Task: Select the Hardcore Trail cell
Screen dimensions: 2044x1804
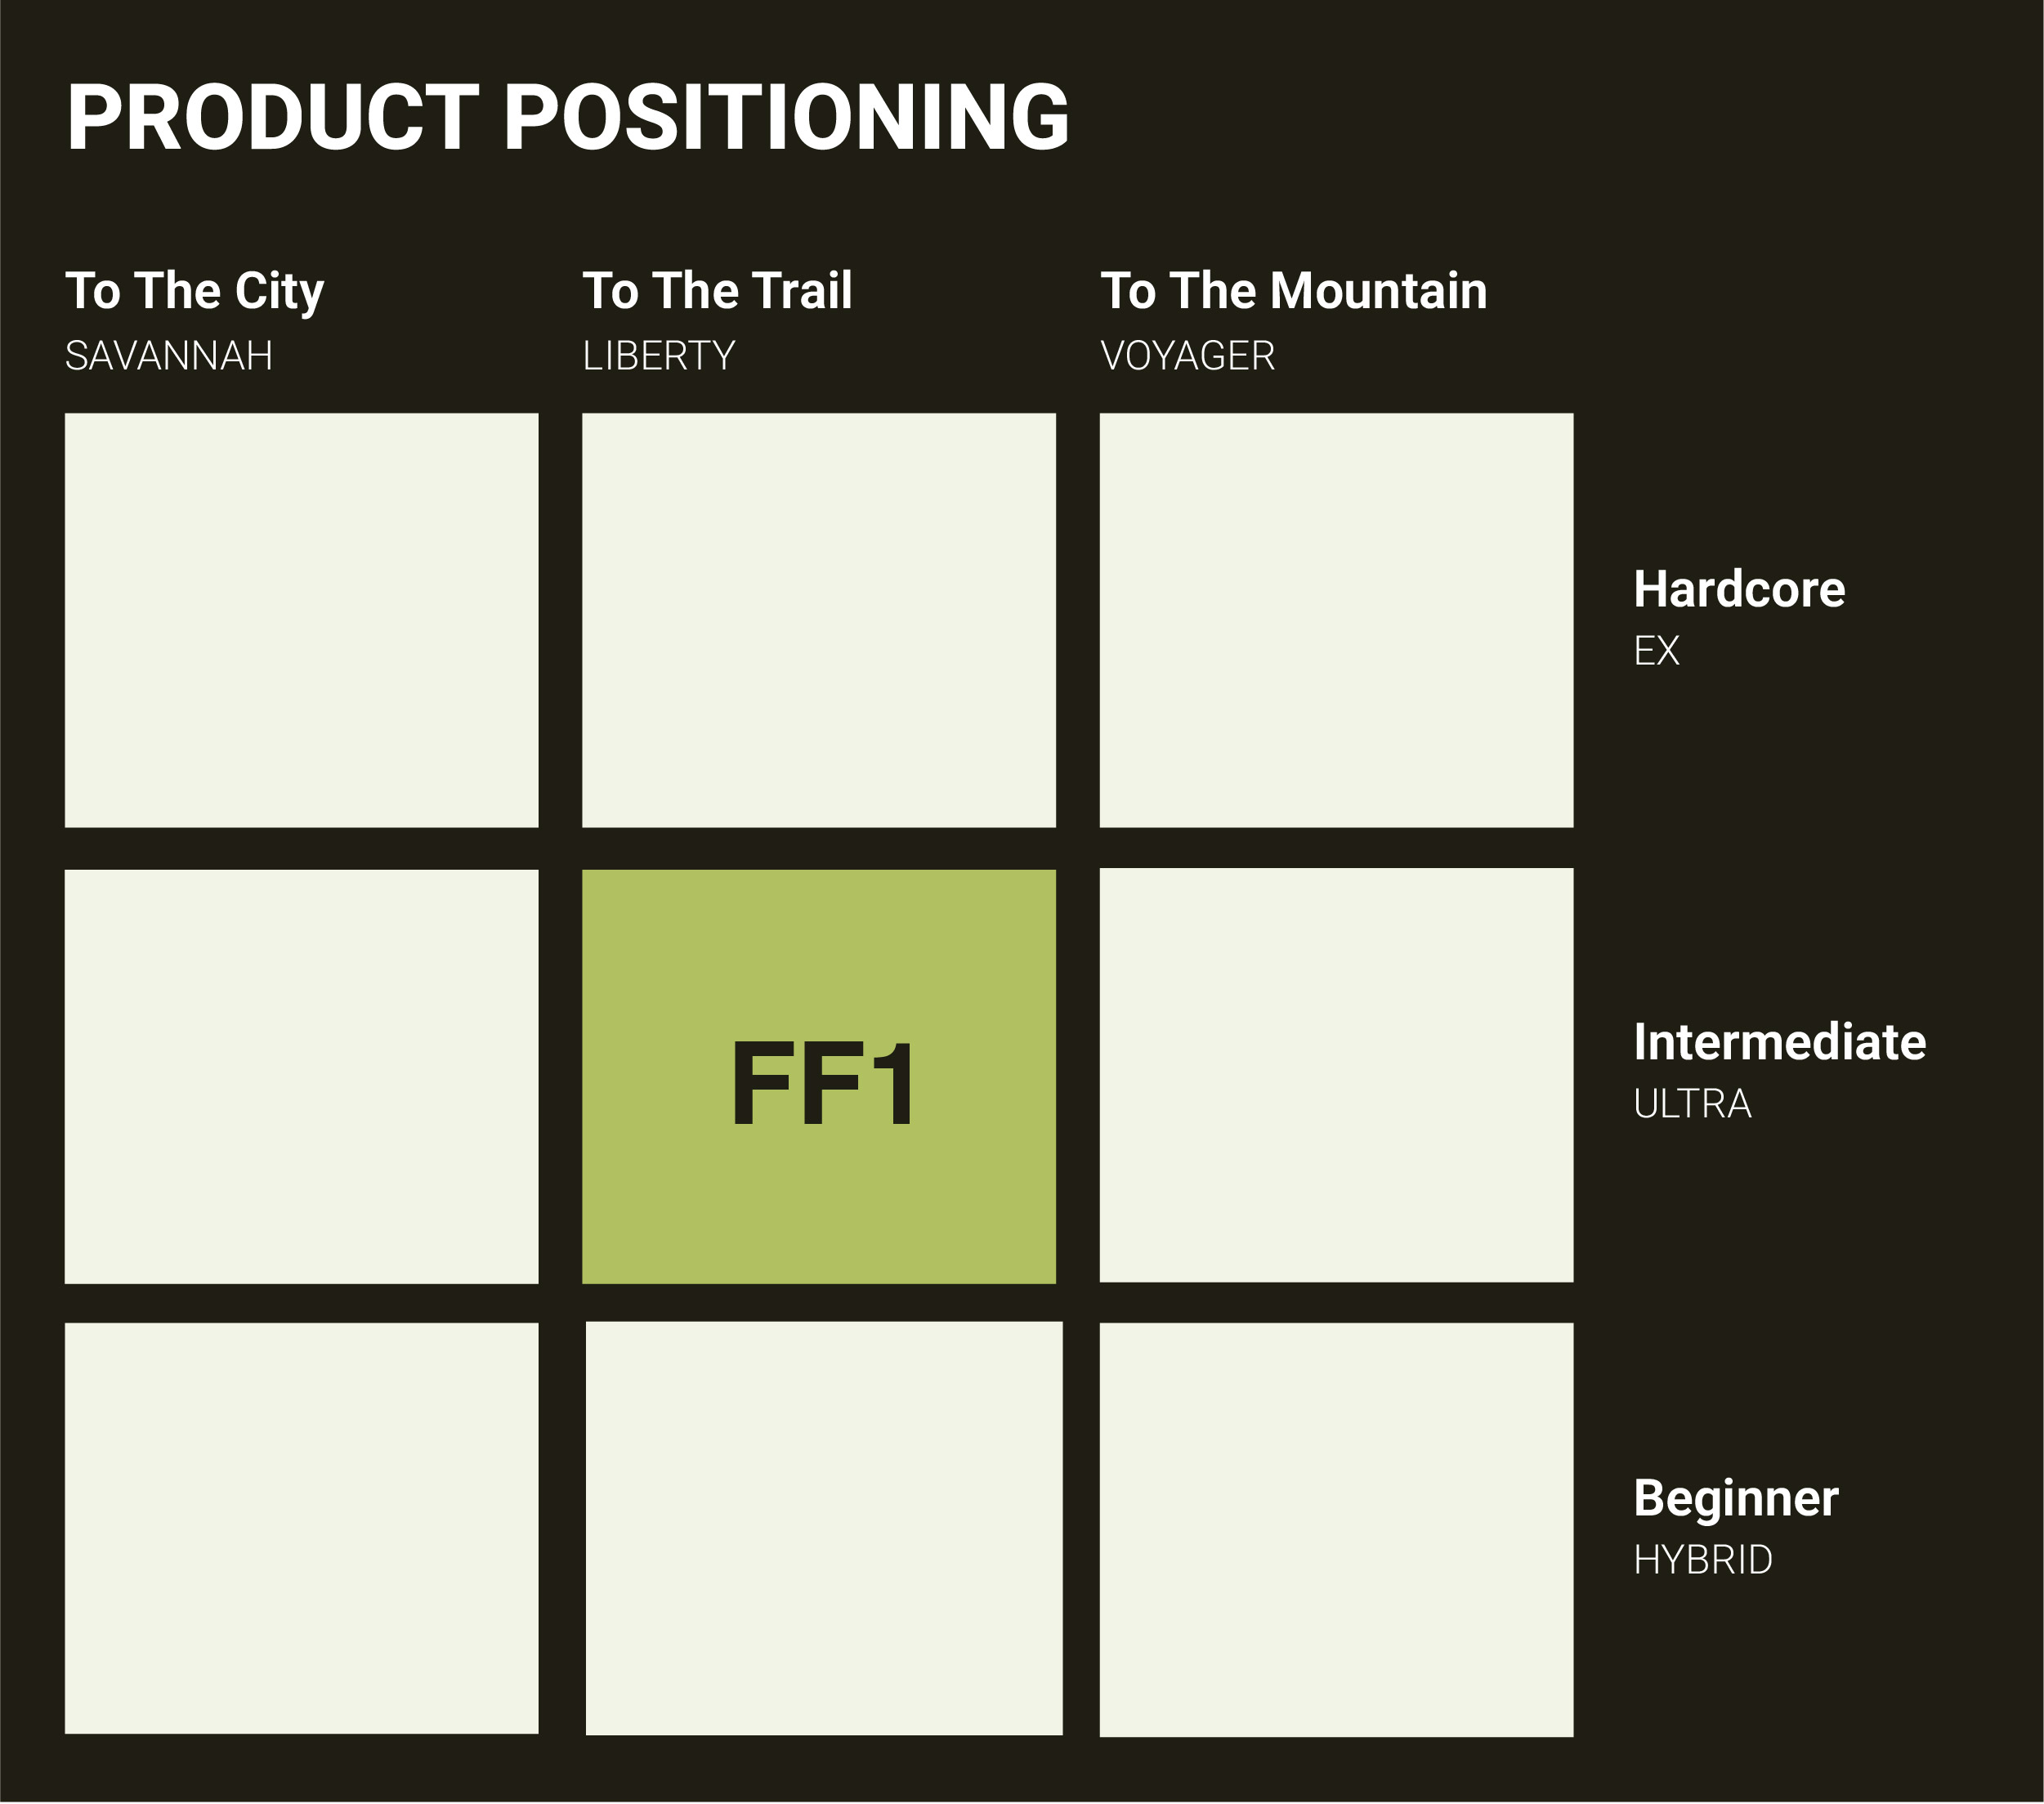Action: (819, 620)
